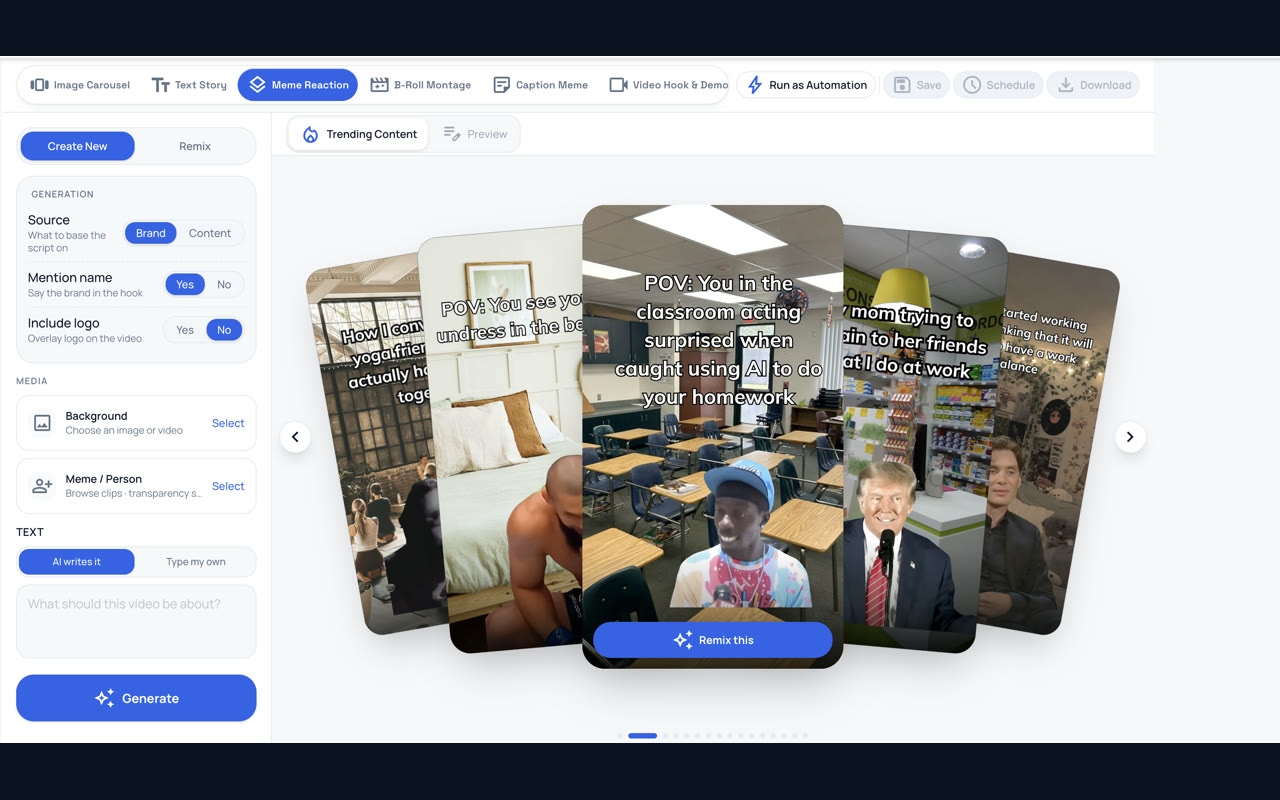This screenshot has width=1280, height=800.
Task: Click the Video Hook camera icon
Action: [x=618, y=85]
